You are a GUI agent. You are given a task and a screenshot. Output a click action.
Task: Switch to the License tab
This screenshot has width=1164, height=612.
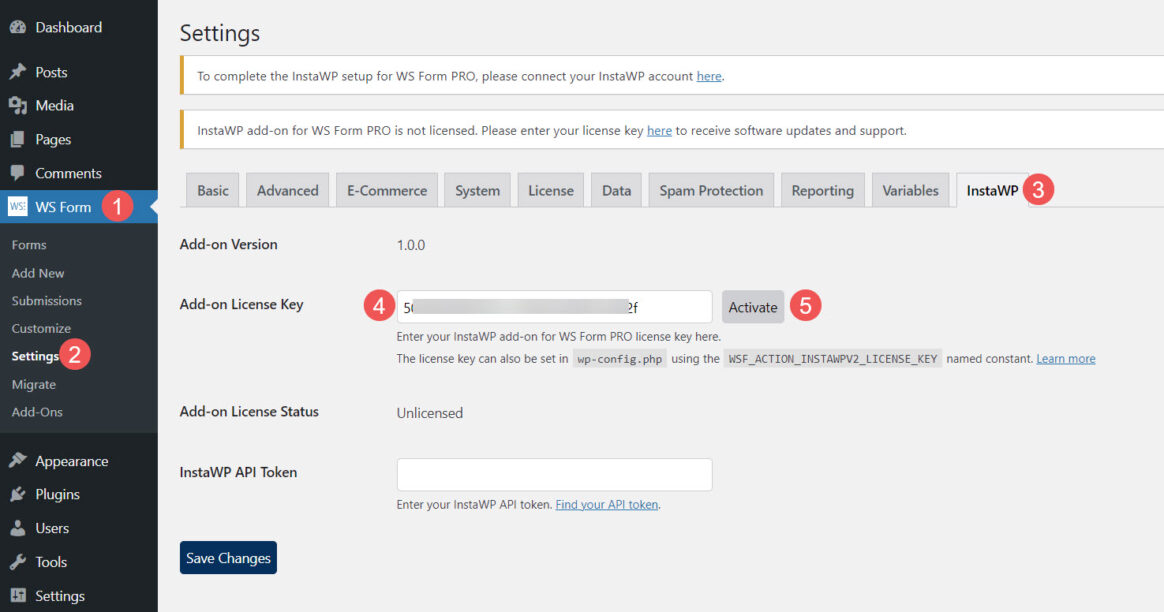pos(551,190)
